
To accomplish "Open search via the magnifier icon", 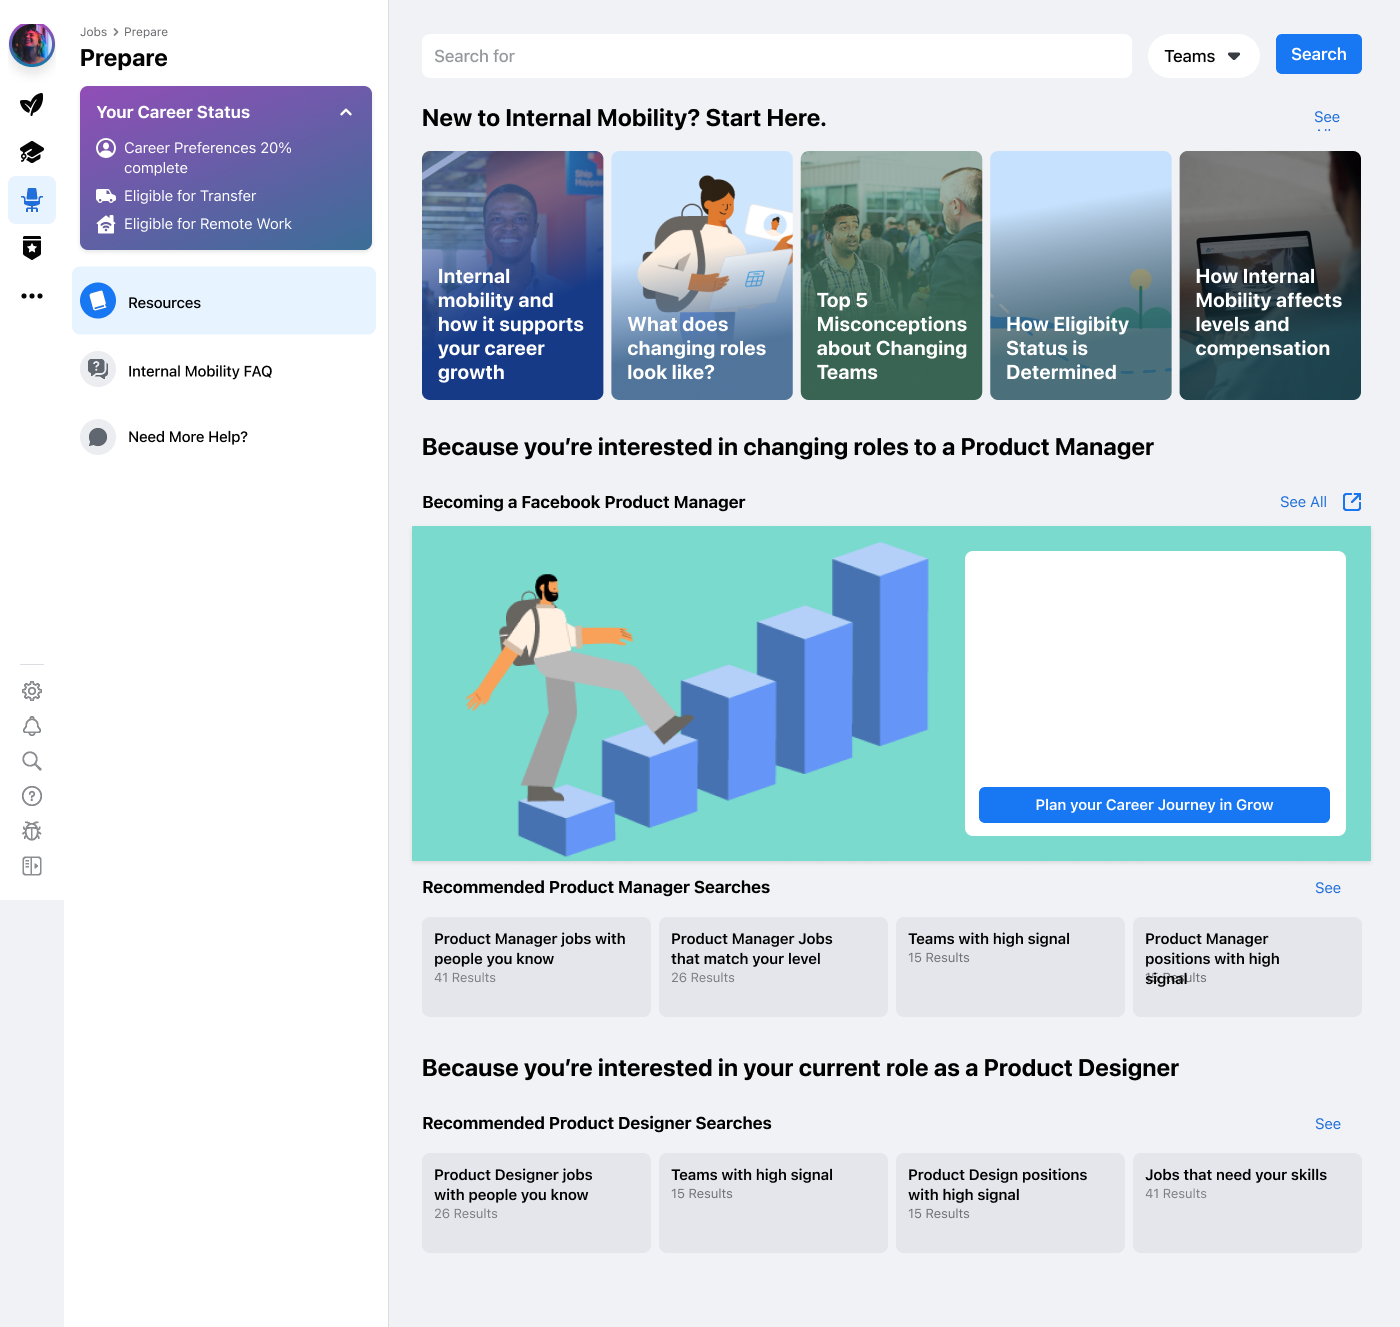I will point(31,761).
